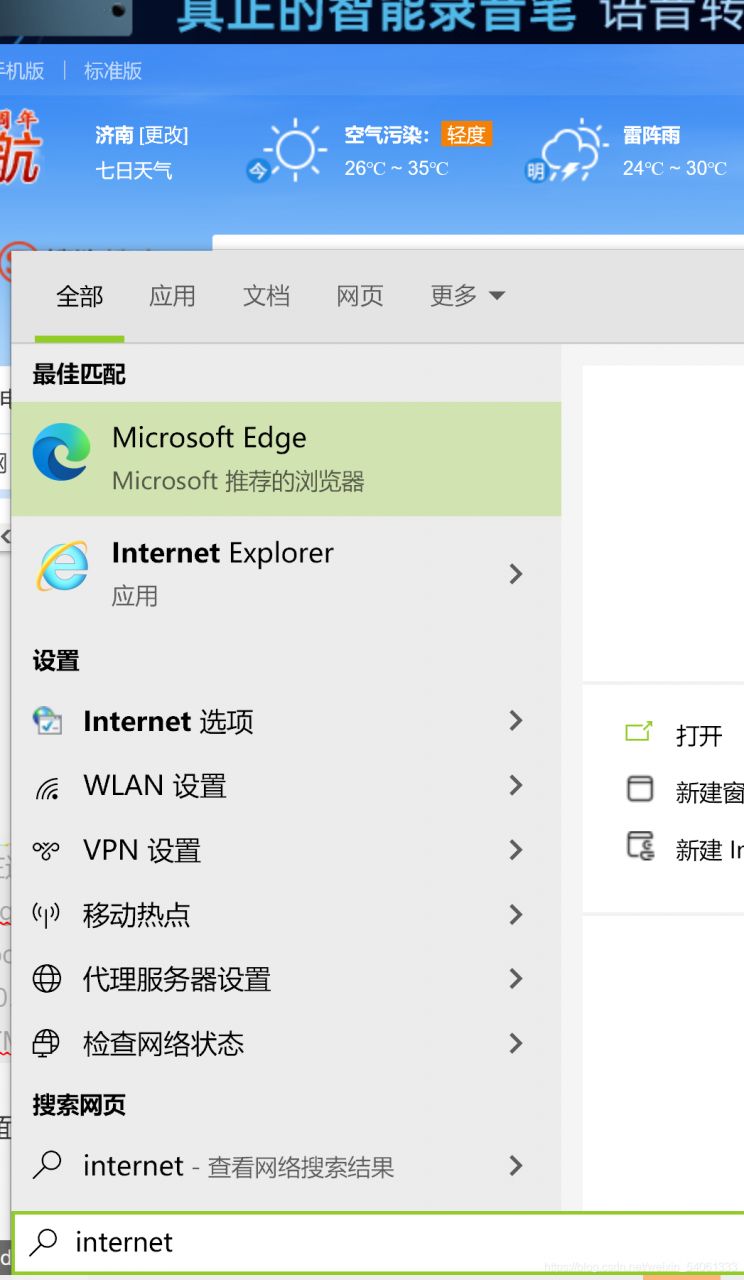Click the search box containing internet
The height and width of the screenshot is (1280, 744).
coord(378,1243)
